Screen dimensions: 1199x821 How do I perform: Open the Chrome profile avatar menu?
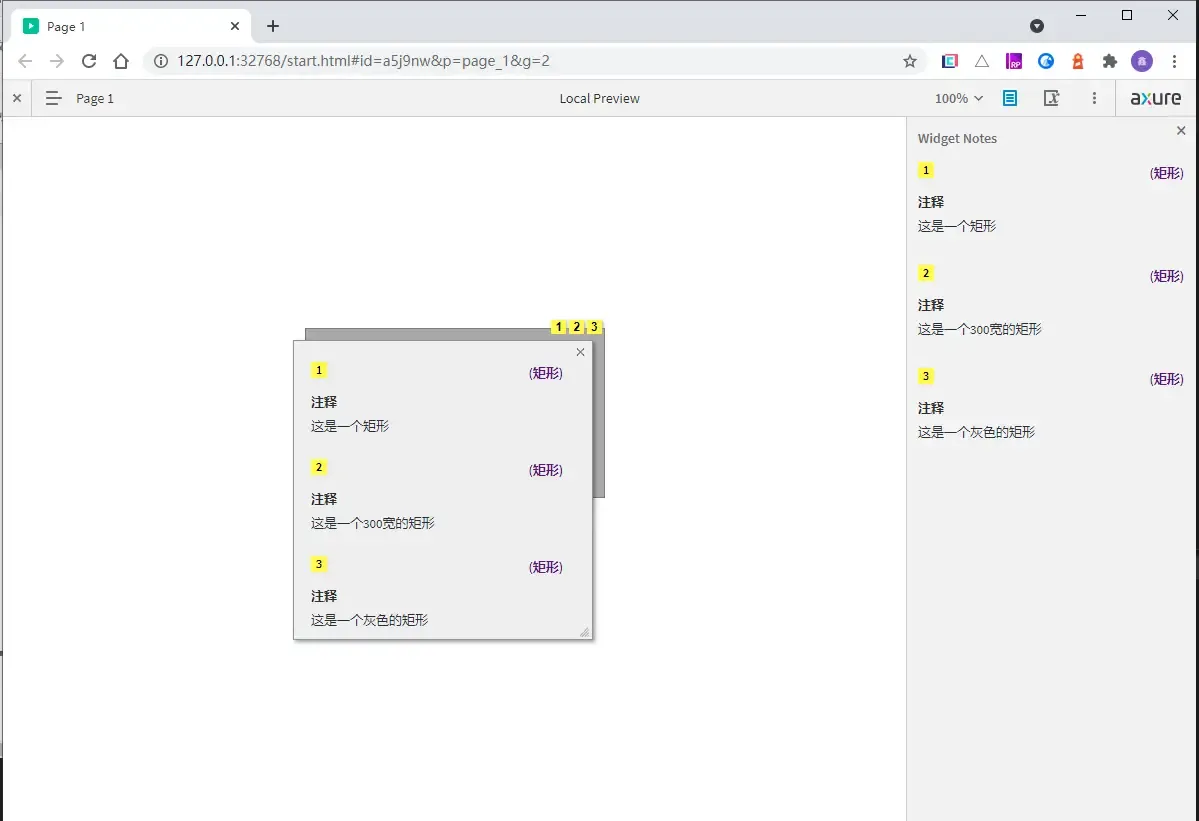click(x=1142, y=61)
